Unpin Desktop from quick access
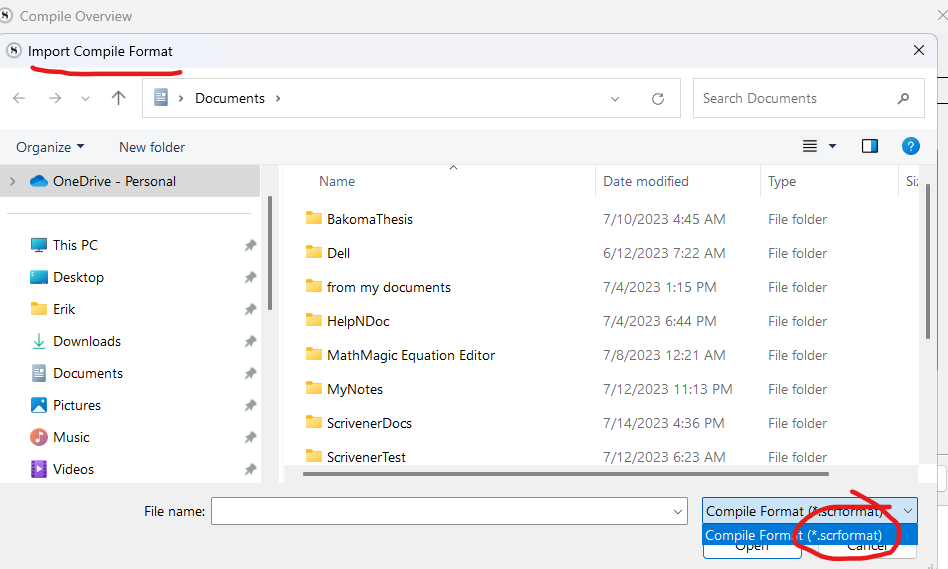This screenshot has height=569, width=948. pyautogui.click(x=250, y=278)
